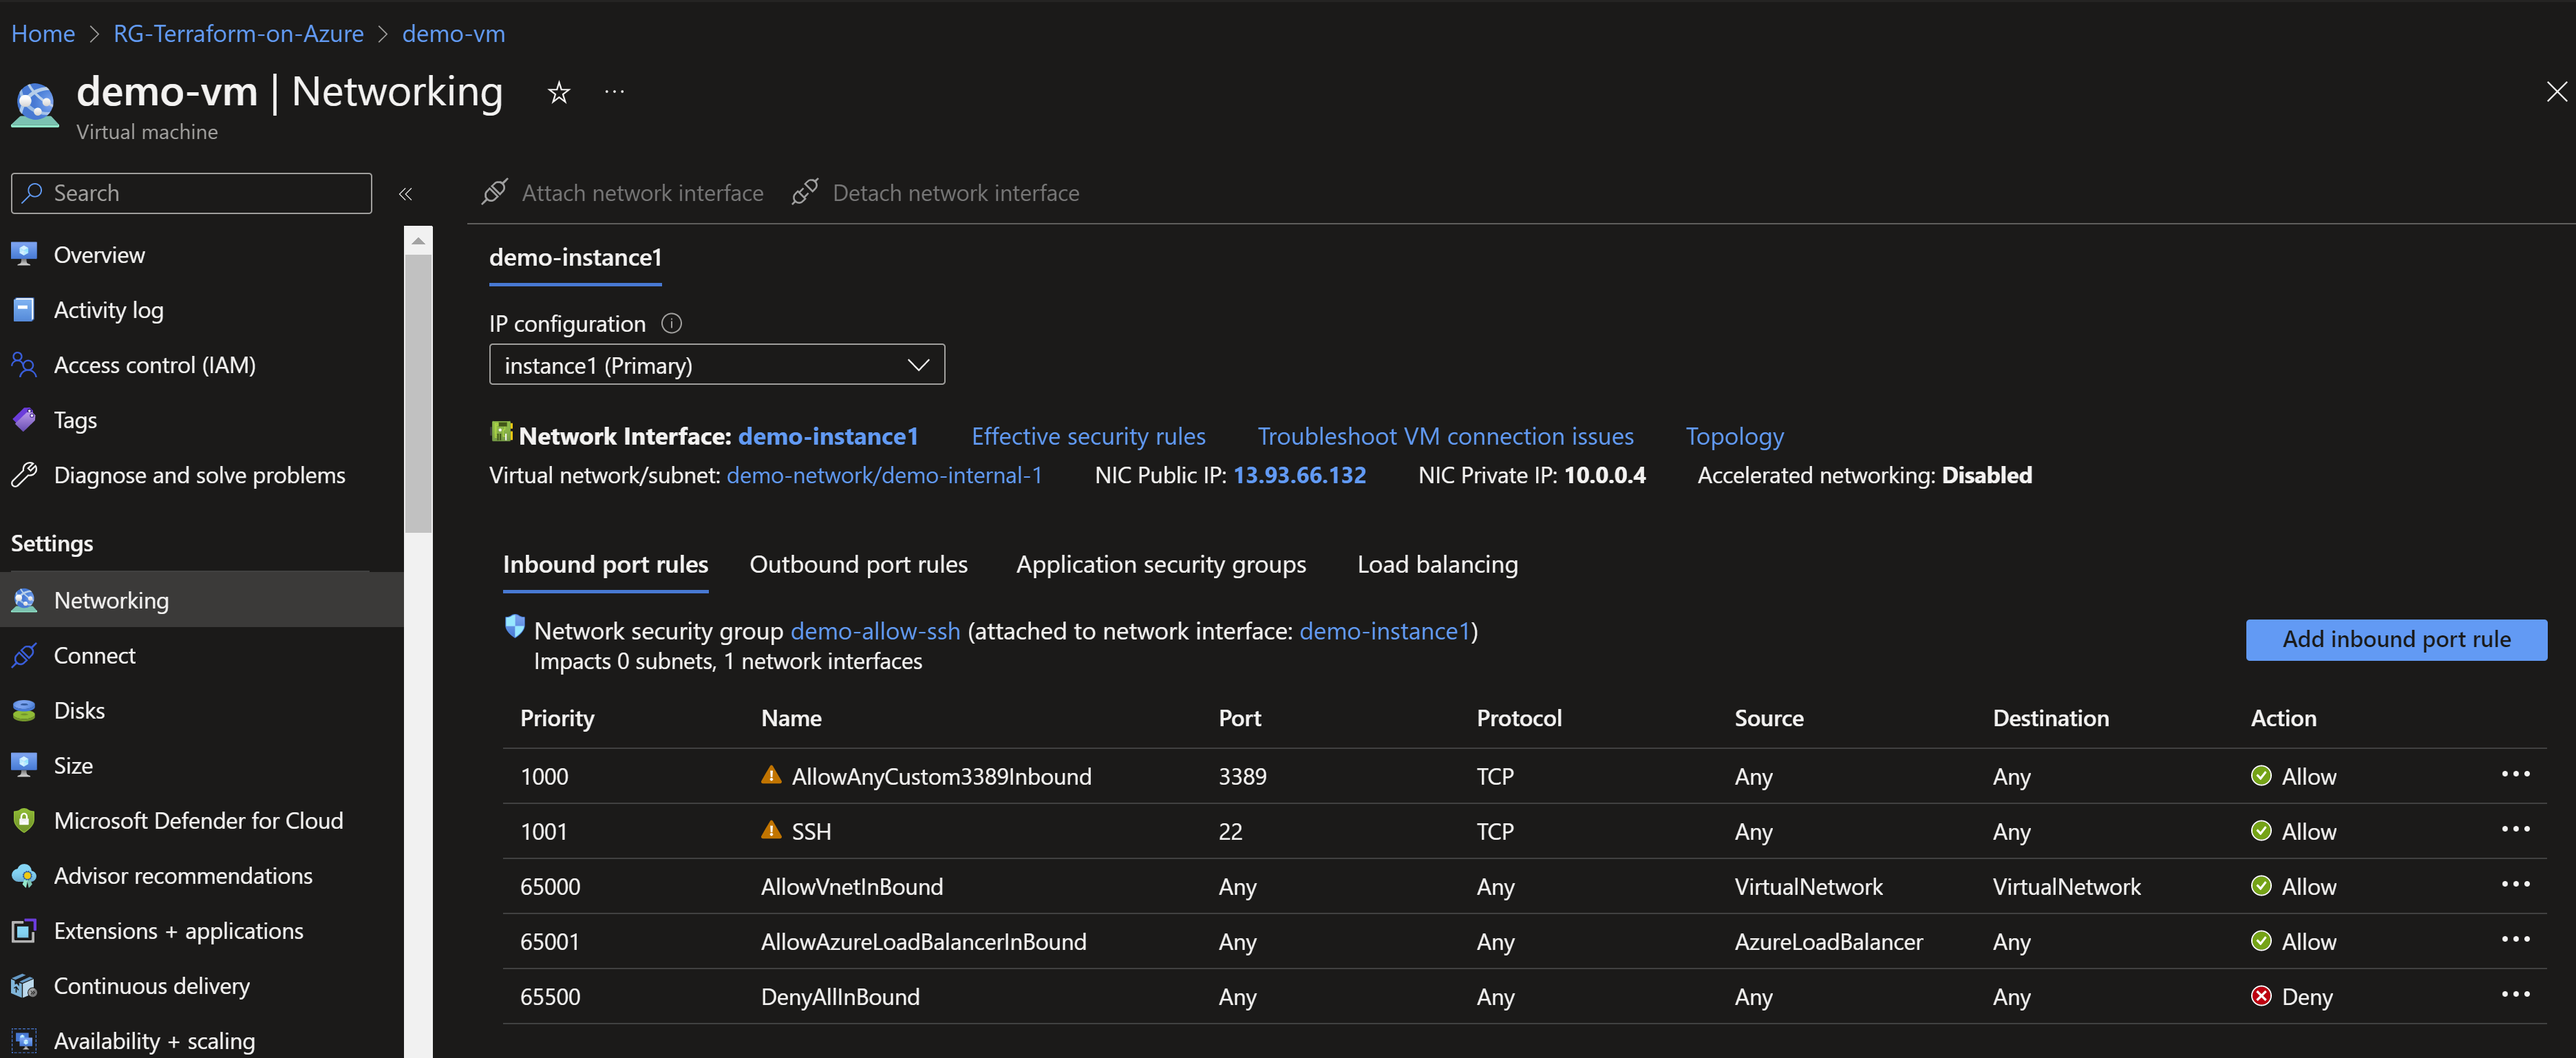2576x1058 pixels.
Task: Click the Attach network interface plug icon
Action: (494, 192)
